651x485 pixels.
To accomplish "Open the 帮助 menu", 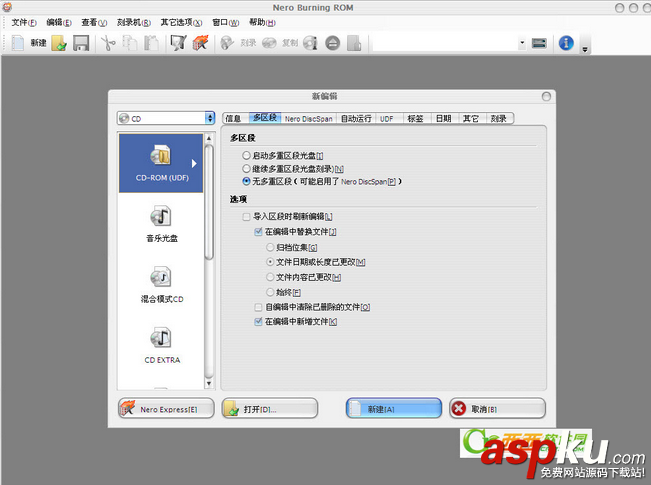I will click(262, 22).
